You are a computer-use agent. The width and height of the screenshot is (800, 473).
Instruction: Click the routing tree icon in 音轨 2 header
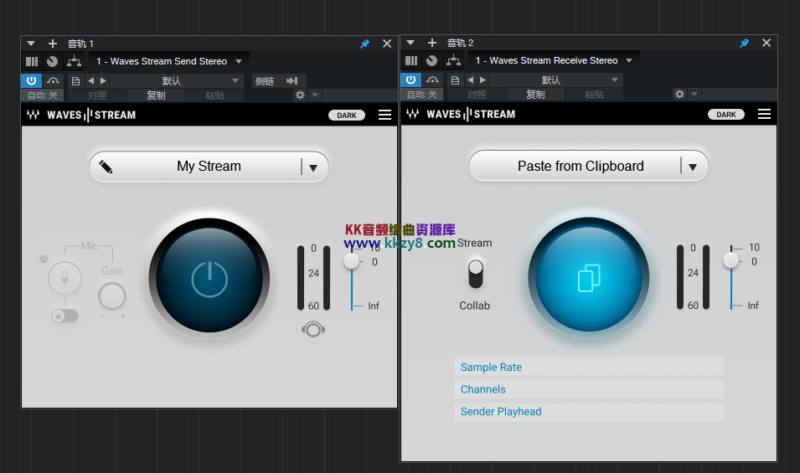(453, 61)
